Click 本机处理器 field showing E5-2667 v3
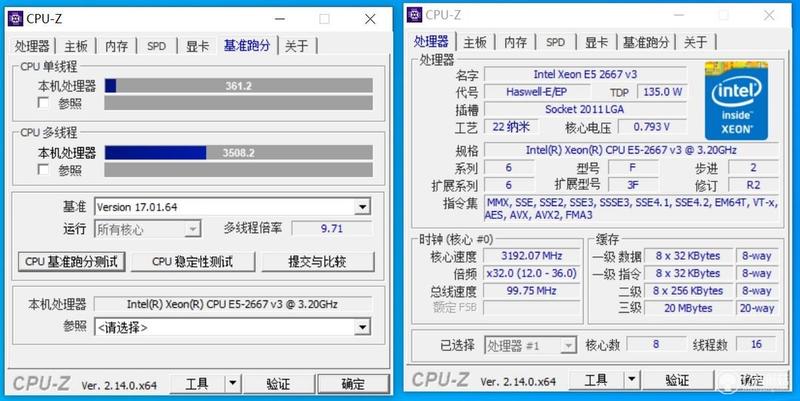800x401 pixels. click(x=233, y=304)
